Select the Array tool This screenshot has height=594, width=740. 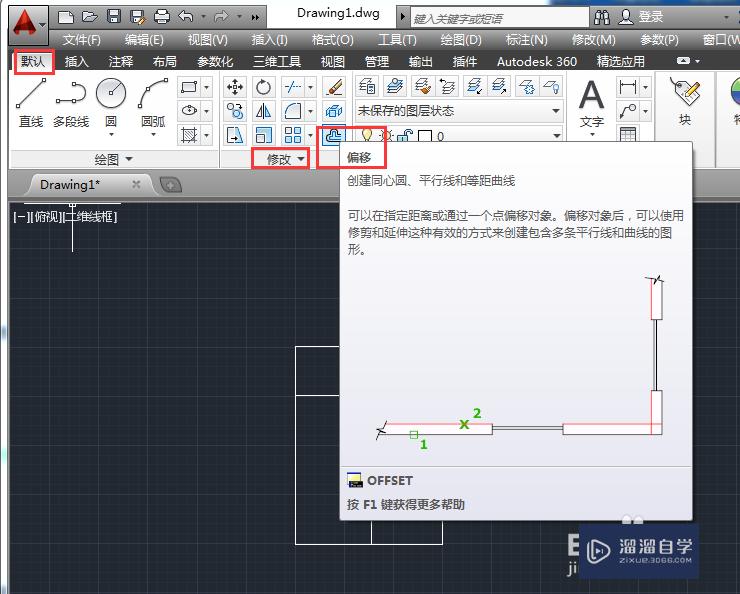293,135
